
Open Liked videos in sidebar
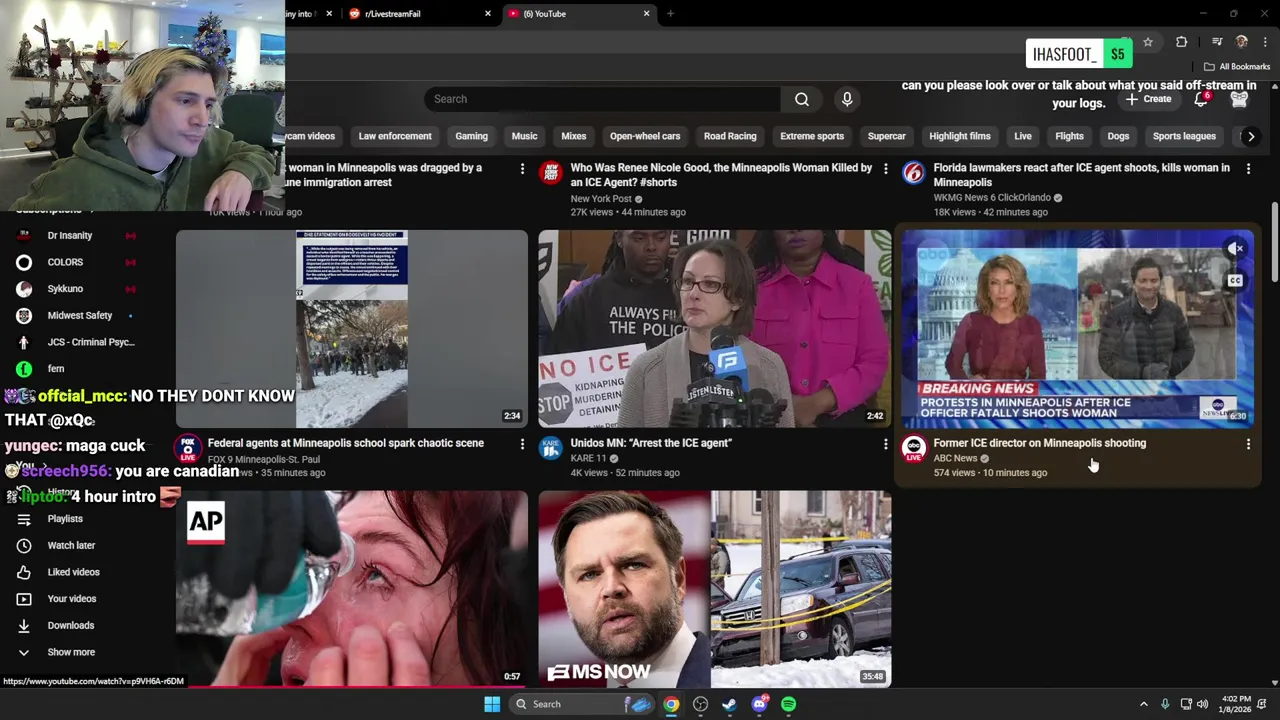tap(73, 572)
